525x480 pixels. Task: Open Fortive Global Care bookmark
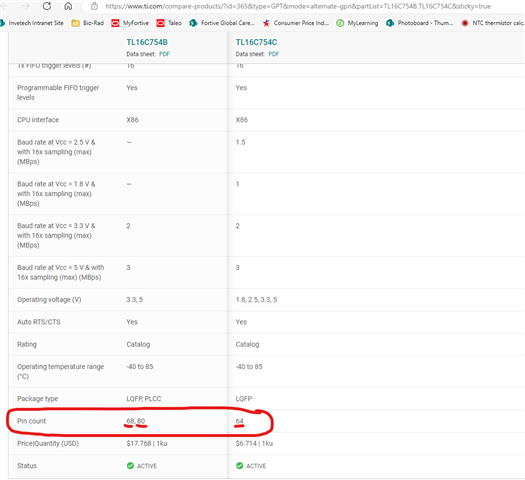[222, 23]
